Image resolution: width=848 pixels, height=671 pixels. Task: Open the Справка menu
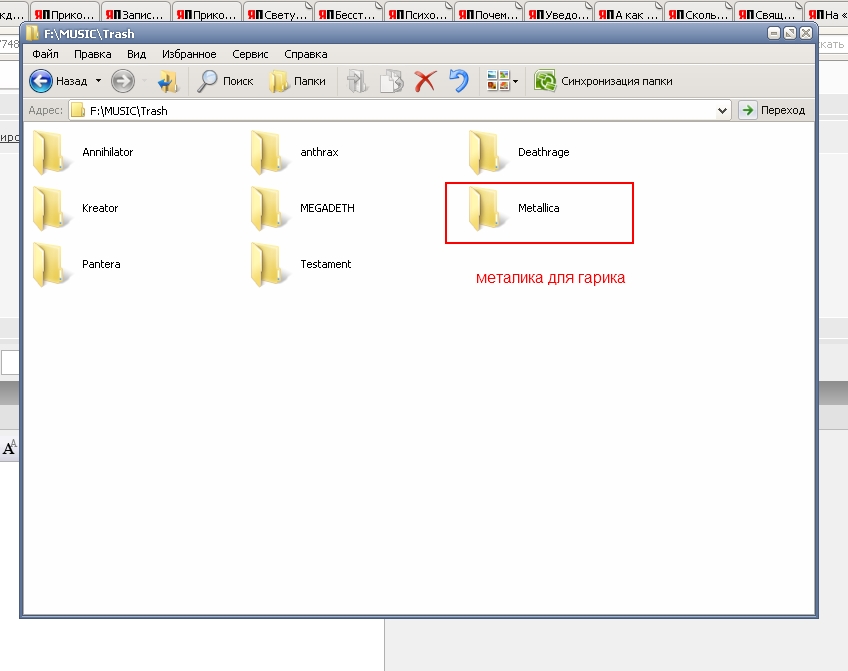coord(306,54)
